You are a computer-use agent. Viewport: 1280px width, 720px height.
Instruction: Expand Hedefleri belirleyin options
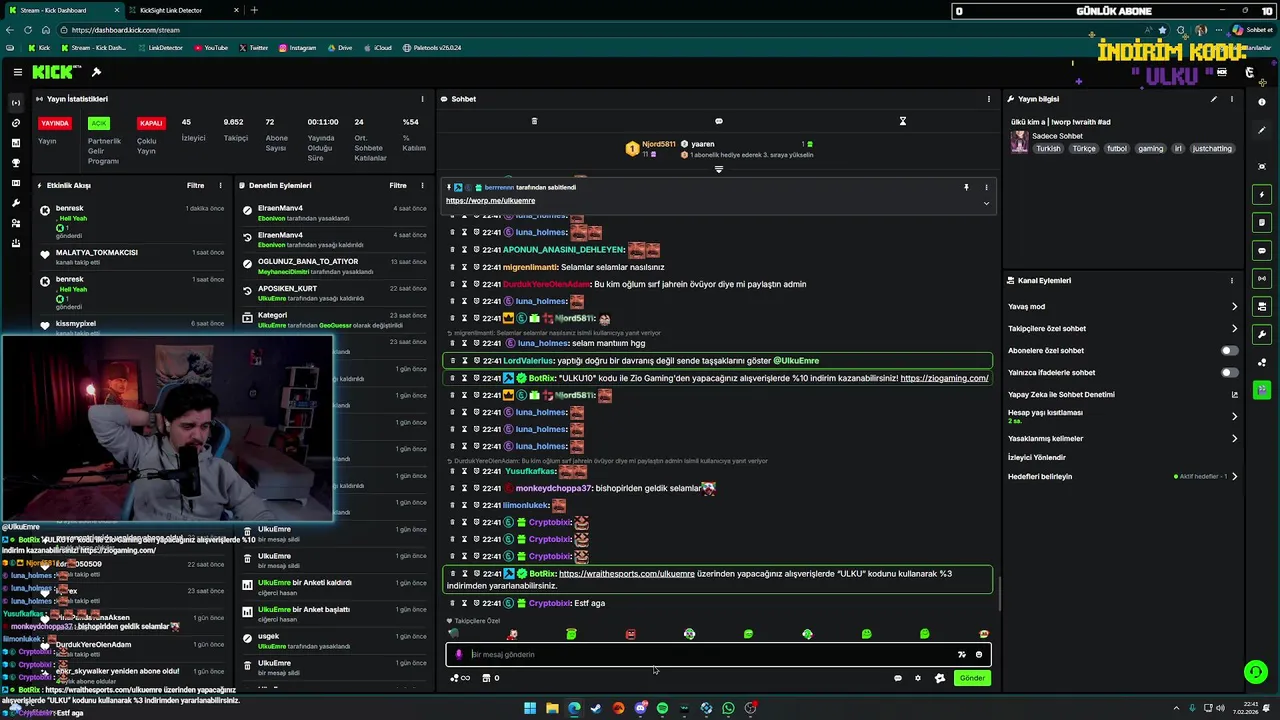(1123, 477)
